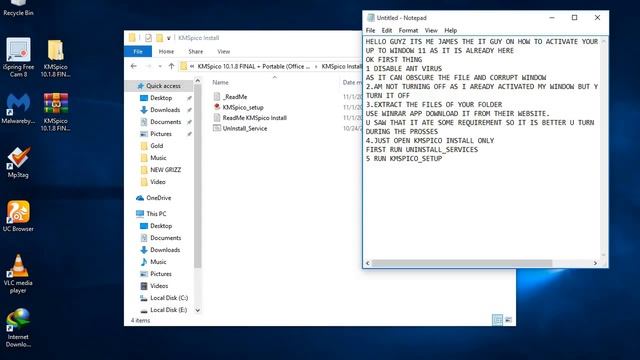Open the View ribbon tab in Explorer
The image size is (640, 360).
tap(223, 51)
